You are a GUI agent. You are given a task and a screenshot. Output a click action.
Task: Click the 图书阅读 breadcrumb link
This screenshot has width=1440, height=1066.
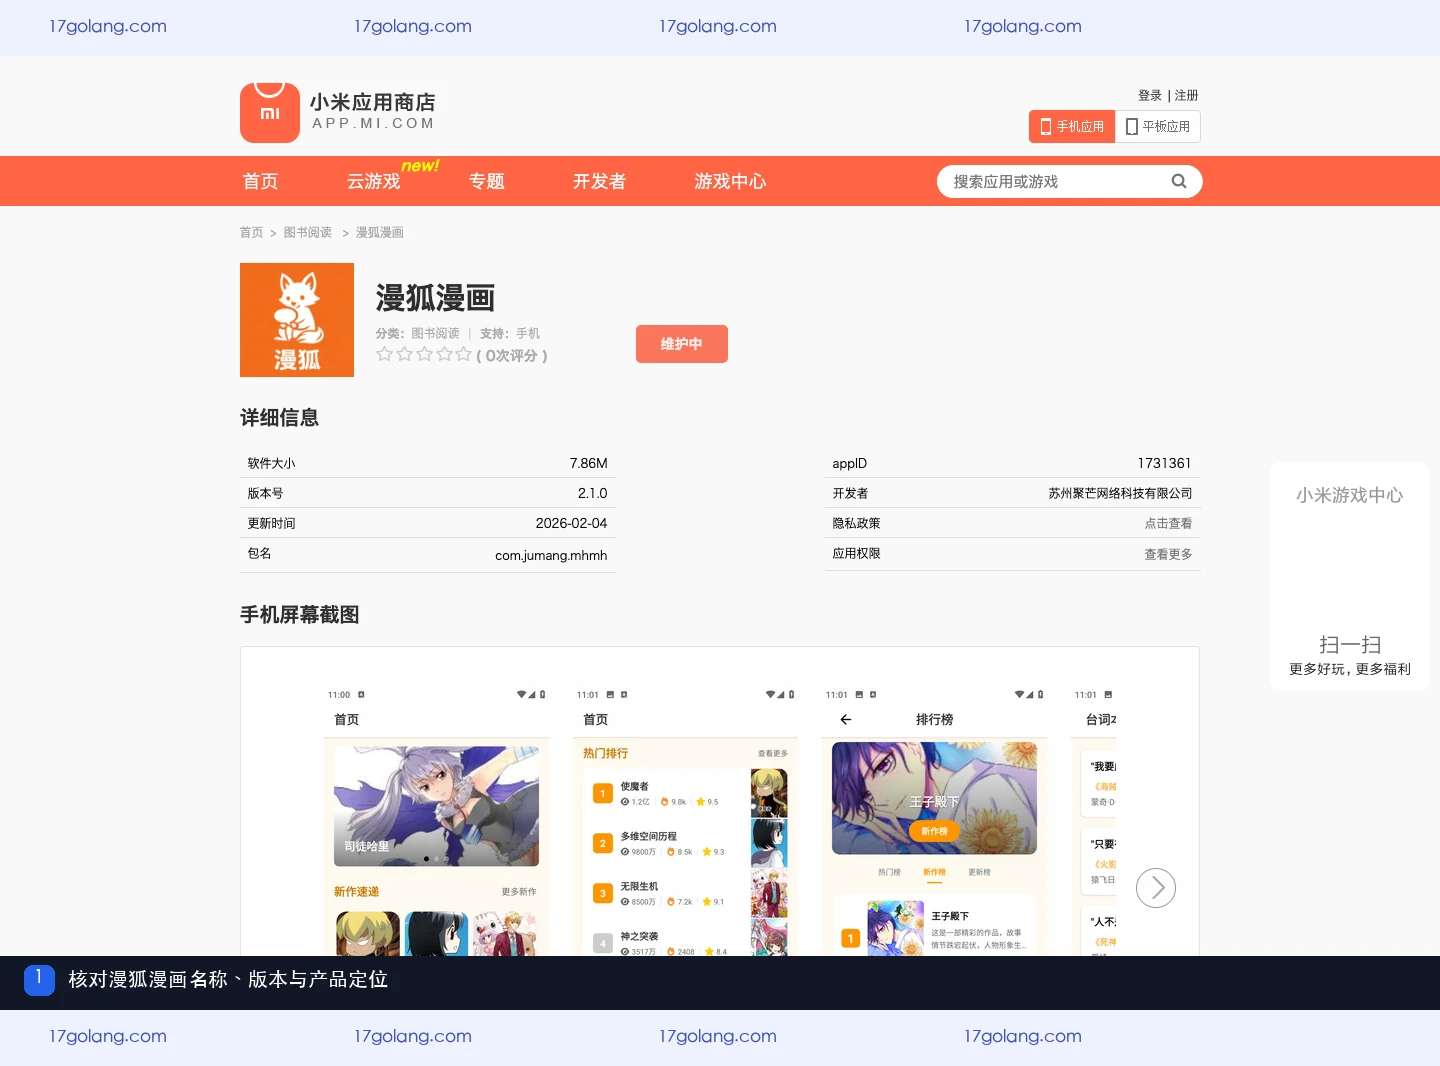click(308, 232)
